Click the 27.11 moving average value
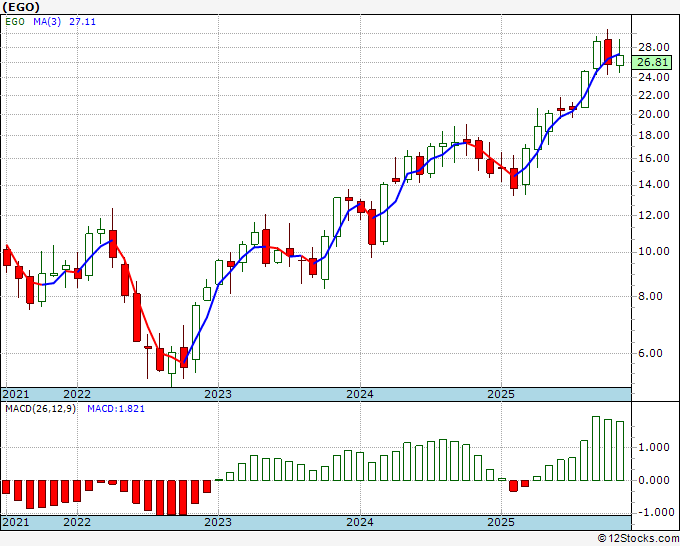The image size is (680, 546). tap(82, 22)
